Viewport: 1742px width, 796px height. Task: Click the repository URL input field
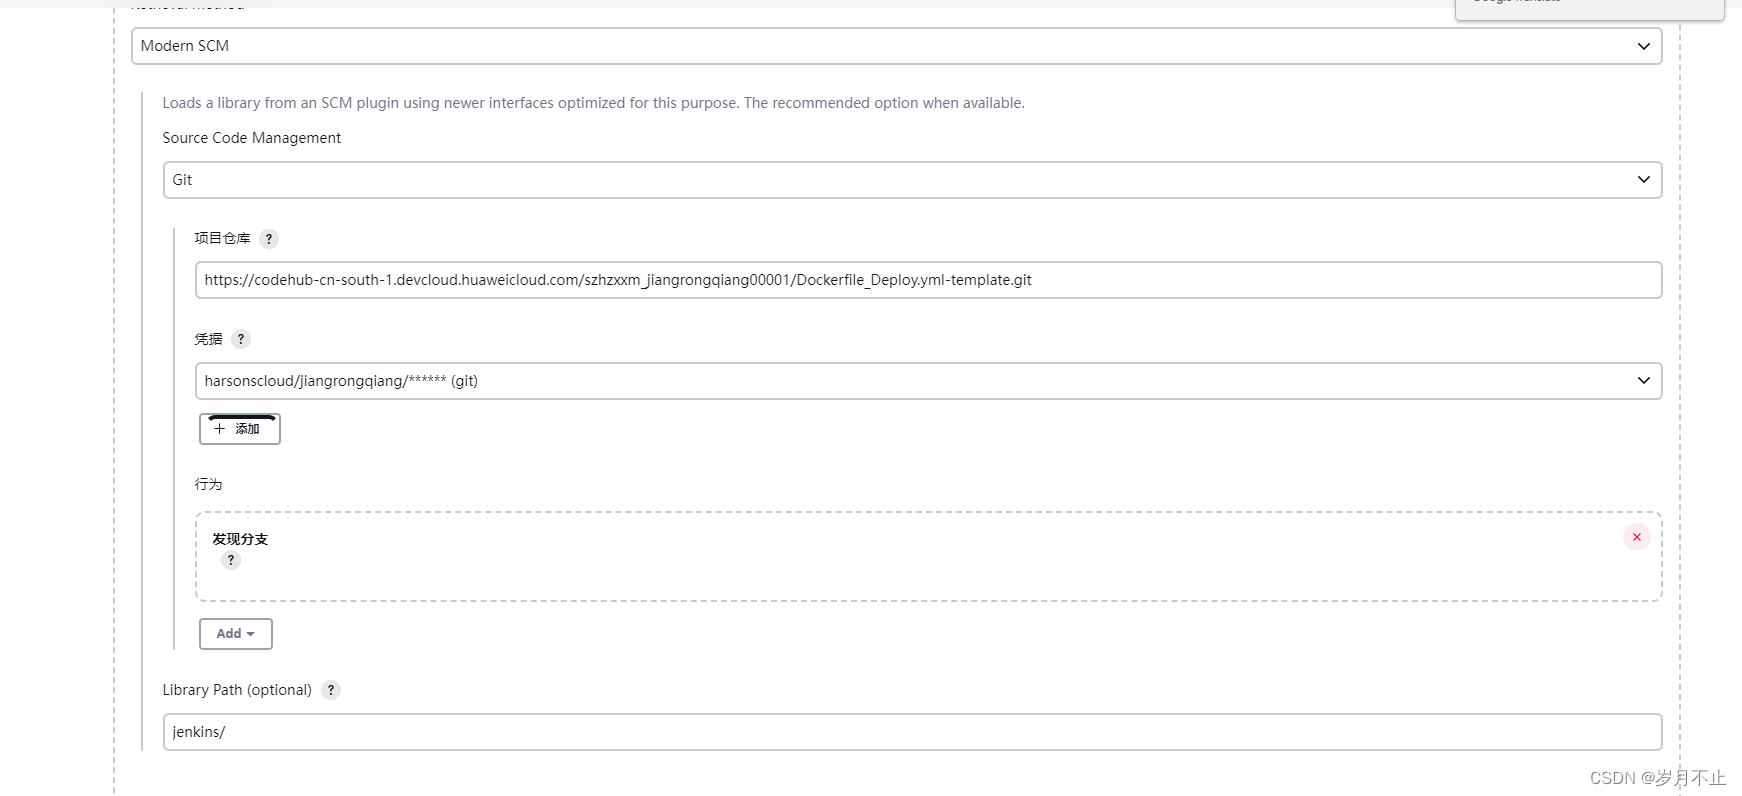pyautogui.click(x=928, y=280)
